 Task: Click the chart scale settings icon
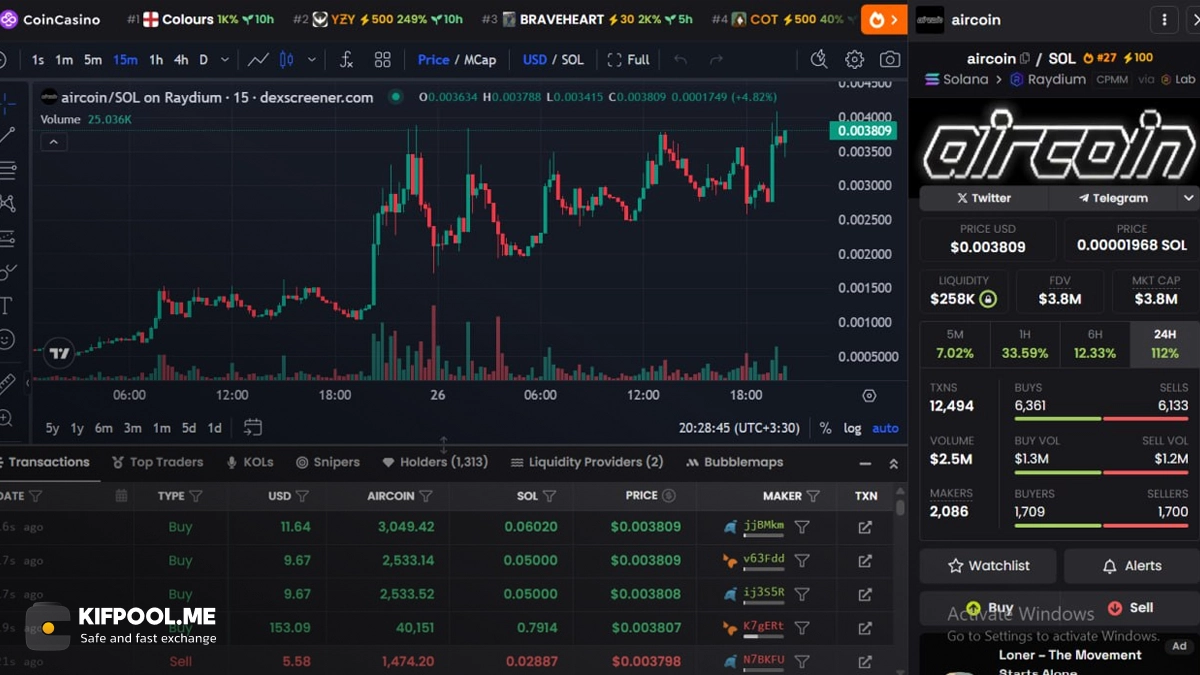[869, 396]
